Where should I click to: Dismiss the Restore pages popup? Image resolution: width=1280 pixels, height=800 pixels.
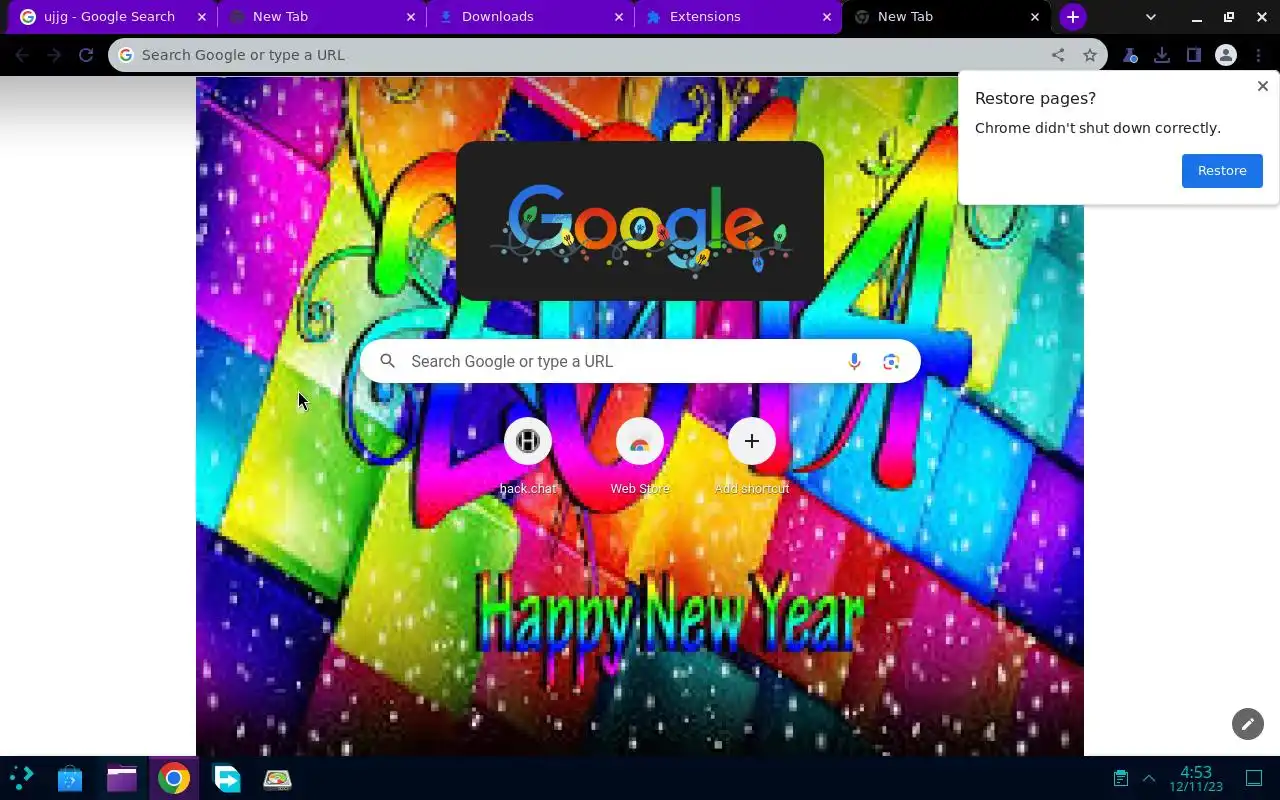pyautogui.click(x=1263, y=87)
